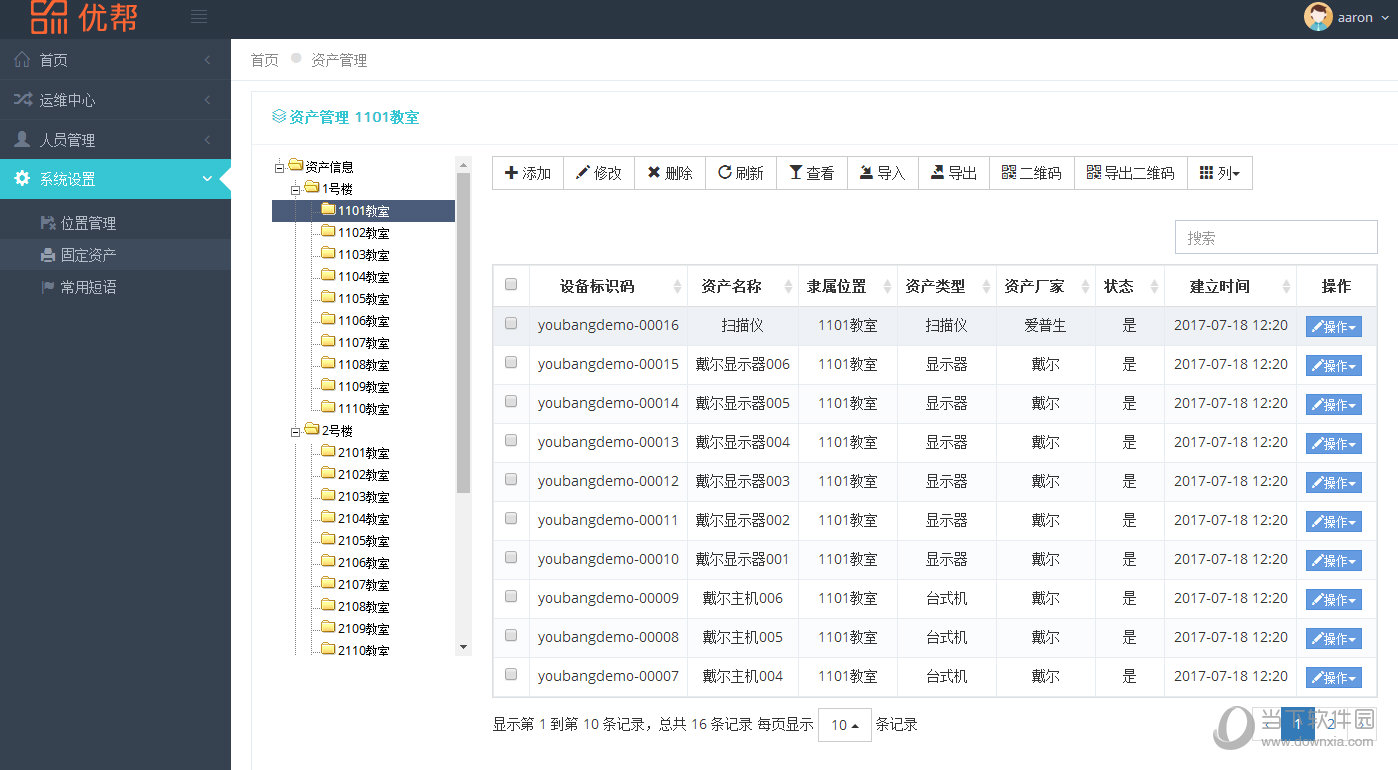This screenshot has height=770, width=1398.
Task: Check the row youbangdemo-00016 checkbox
Action: 511,323
